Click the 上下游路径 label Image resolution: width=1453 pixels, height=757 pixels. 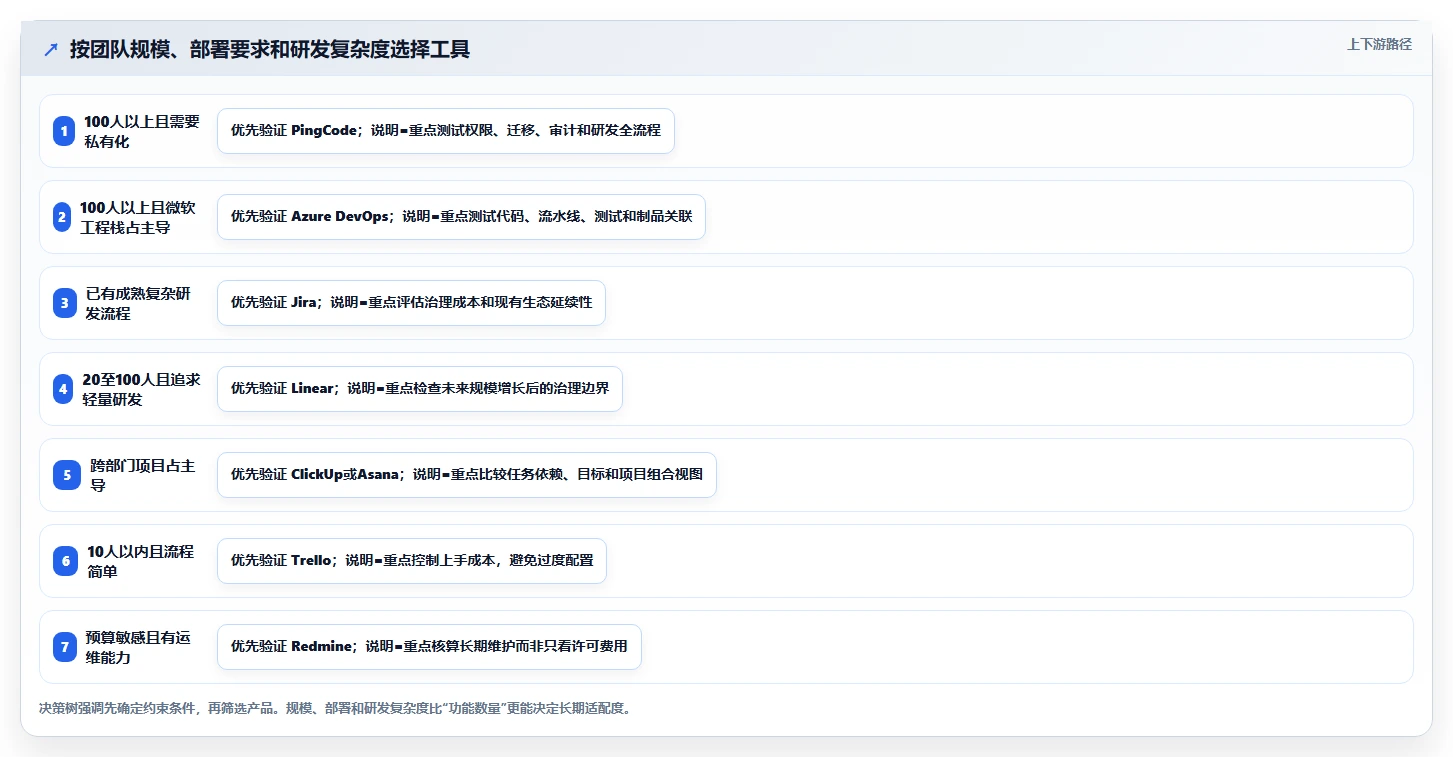point(1379,44)
